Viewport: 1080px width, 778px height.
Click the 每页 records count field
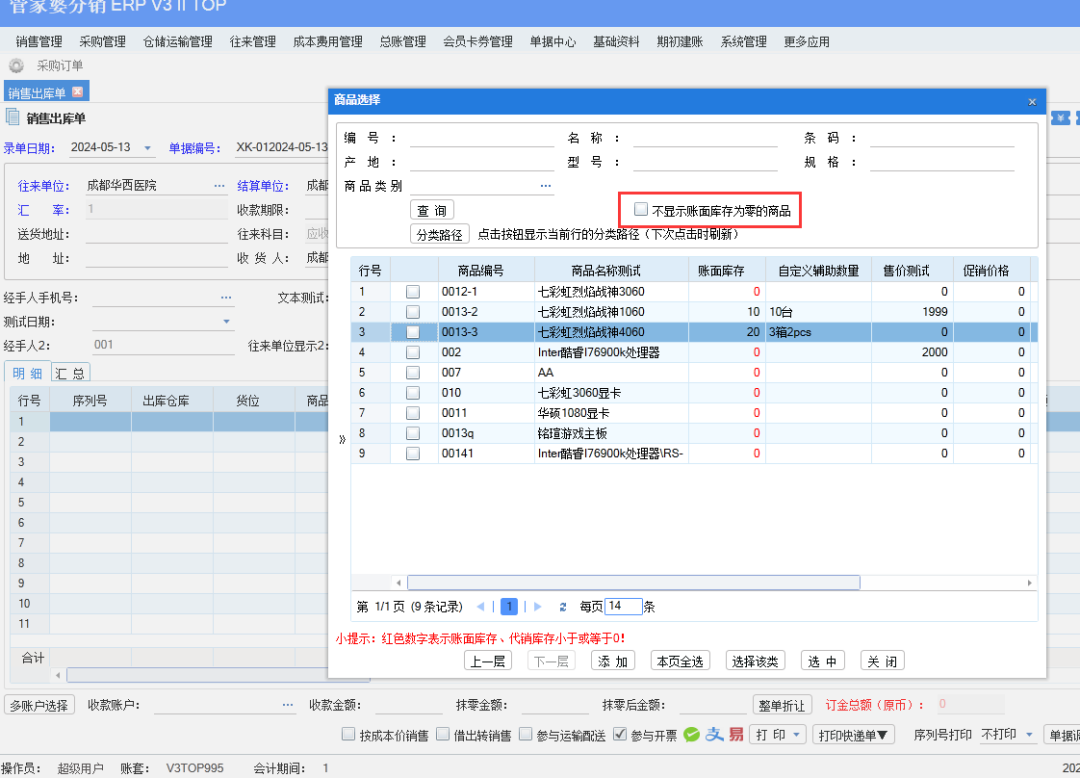(623, 607)
